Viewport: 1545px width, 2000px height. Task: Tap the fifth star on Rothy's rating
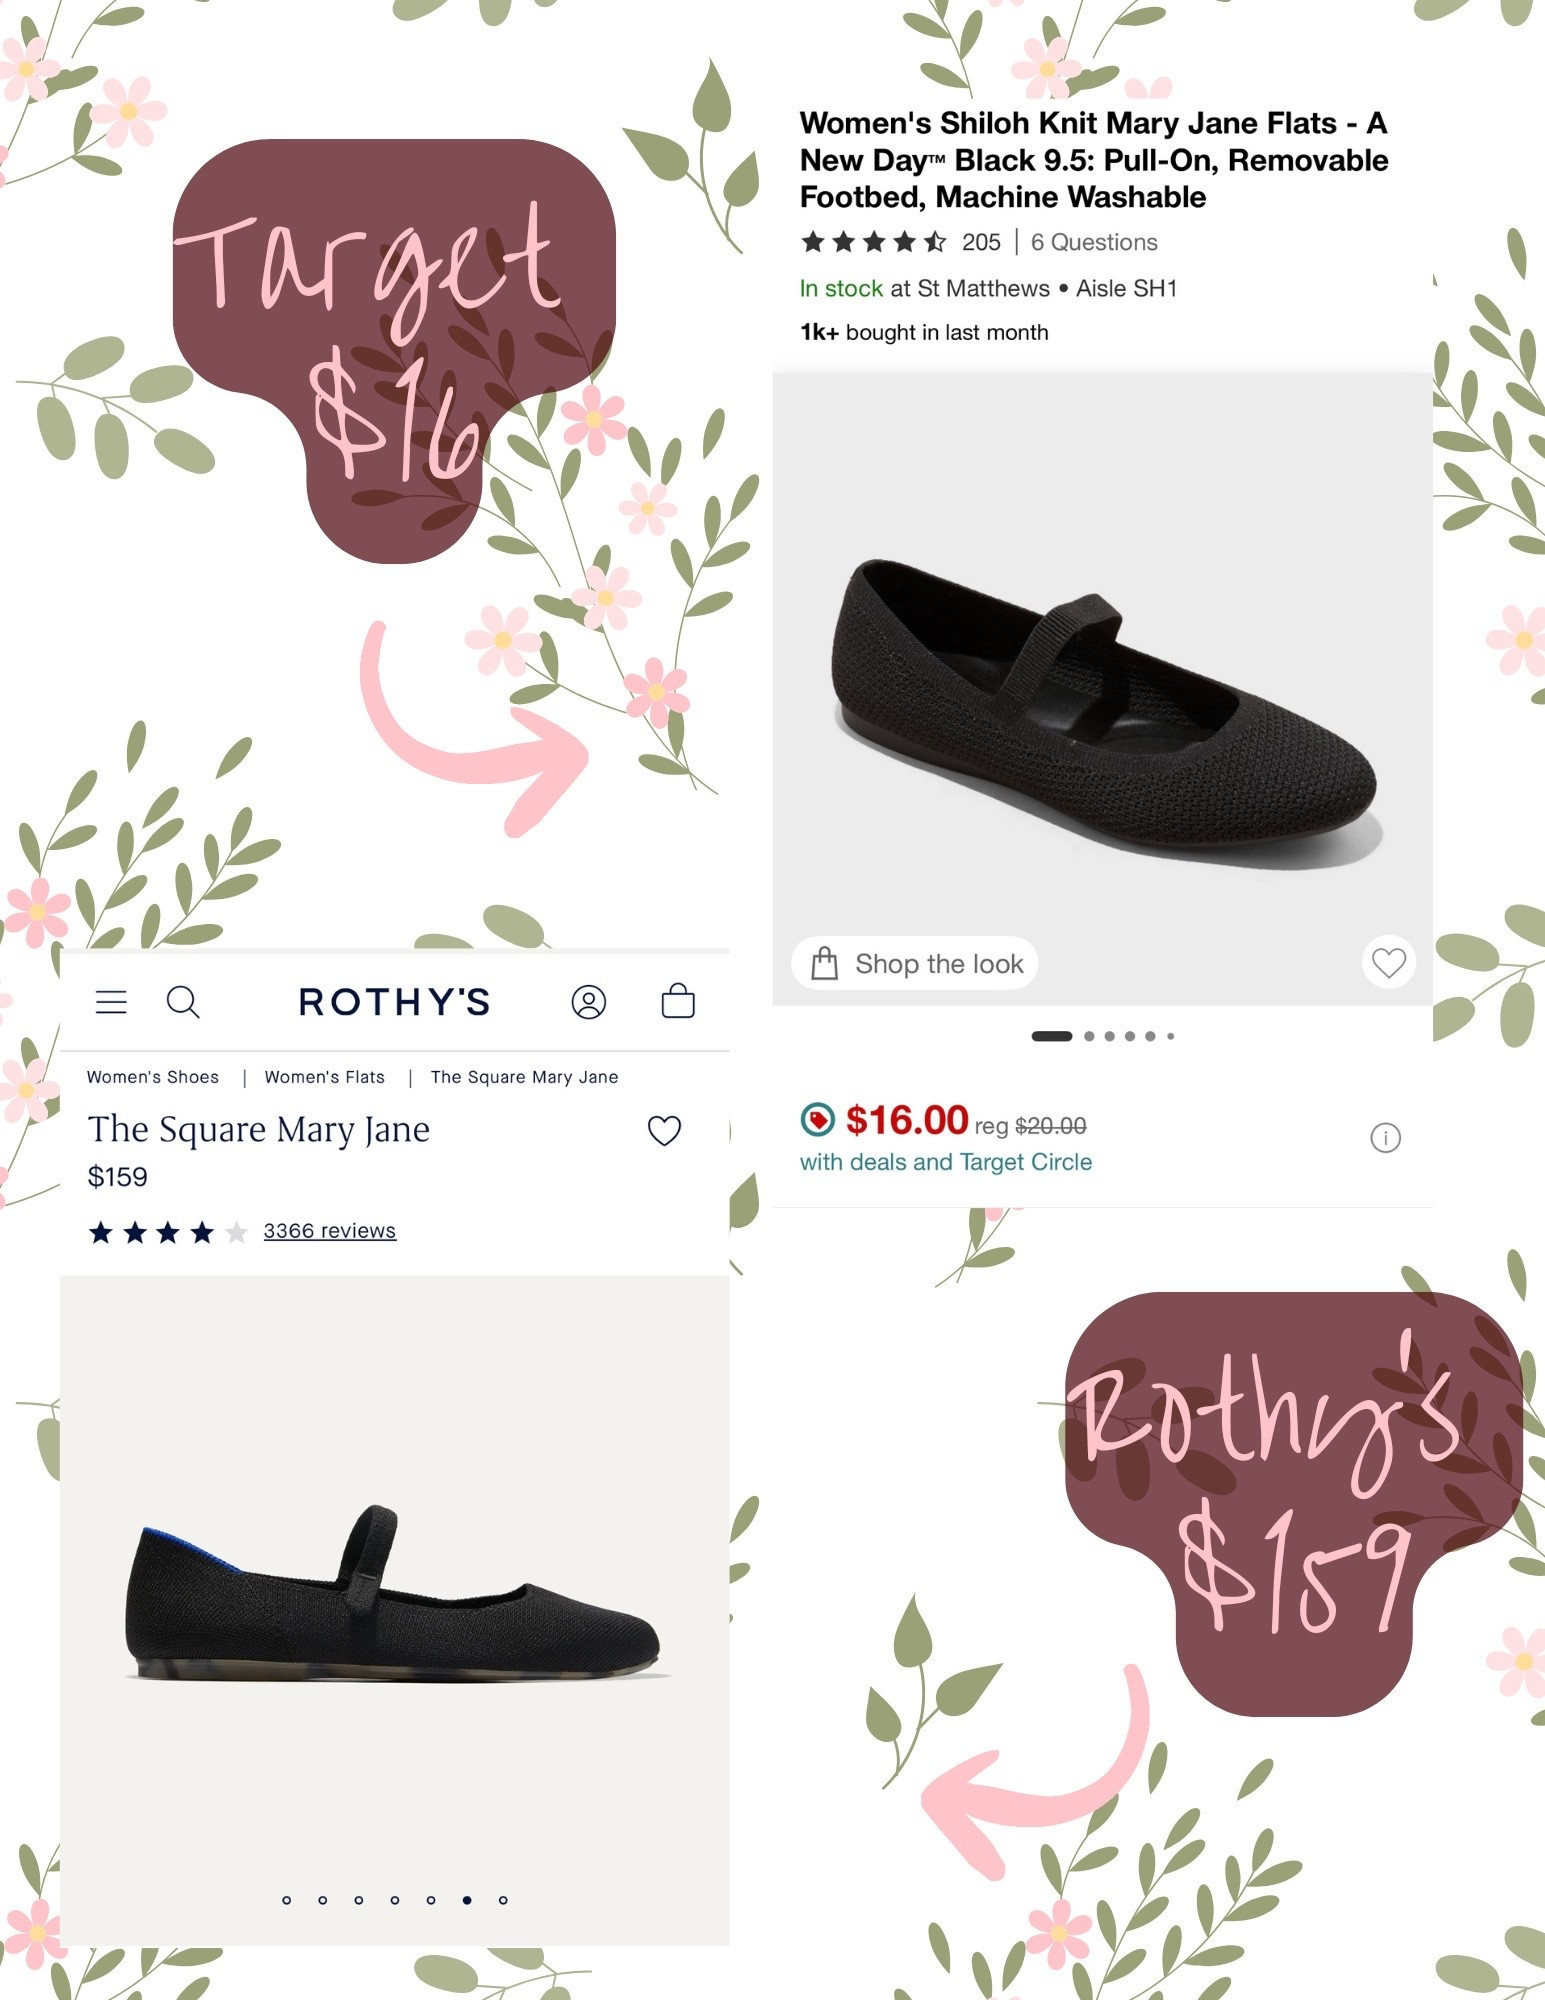coord(235,1231)
